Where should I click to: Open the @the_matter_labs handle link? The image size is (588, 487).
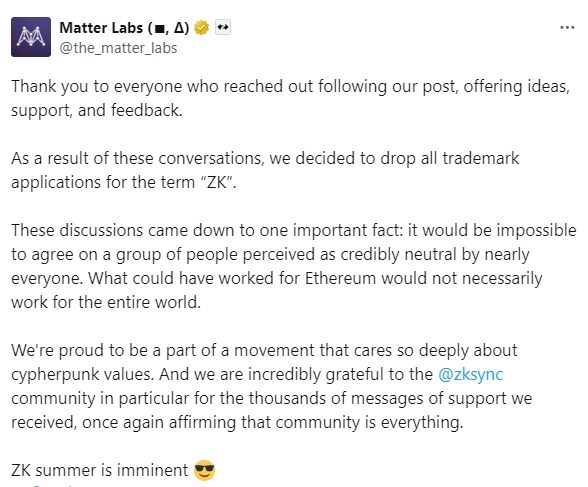pyautogui.click(x=118, y=48)
